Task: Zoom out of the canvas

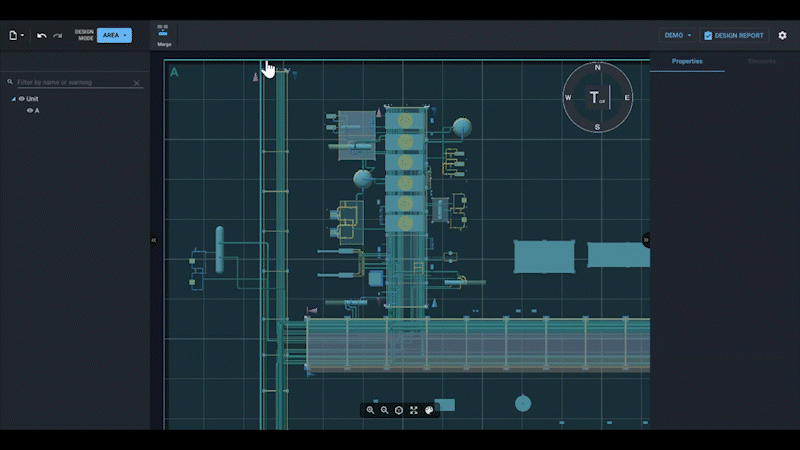Action: [x=385, y=410]
